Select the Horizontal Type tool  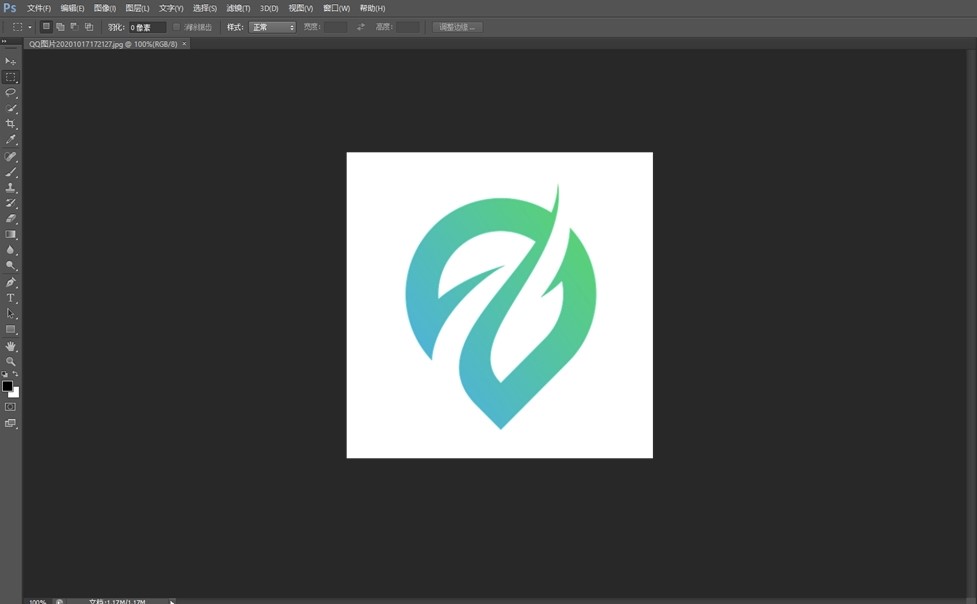10,297
